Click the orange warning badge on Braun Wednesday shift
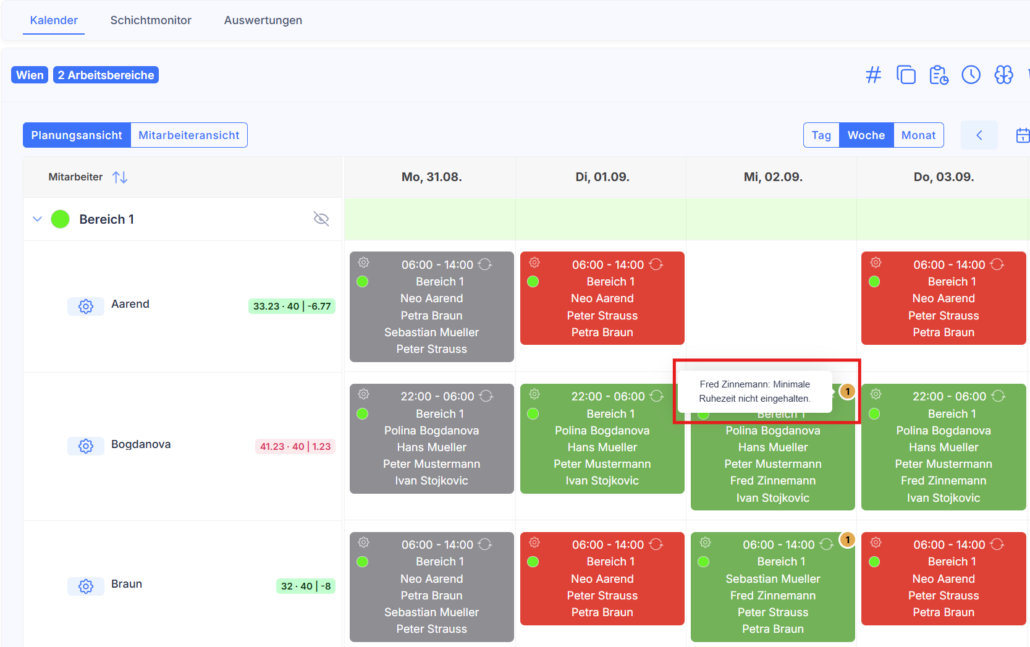Screen dimensions: 1030x647 tap(847, 540)
